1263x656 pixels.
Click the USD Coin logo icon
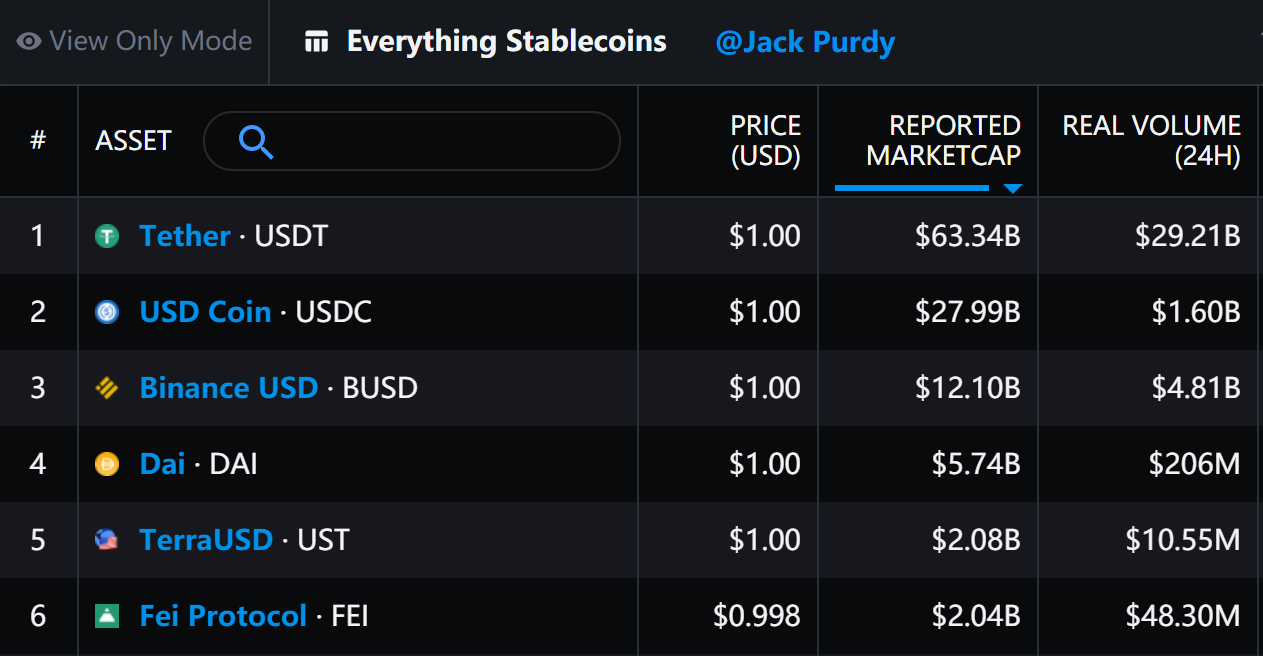click(x=107, y=312)
